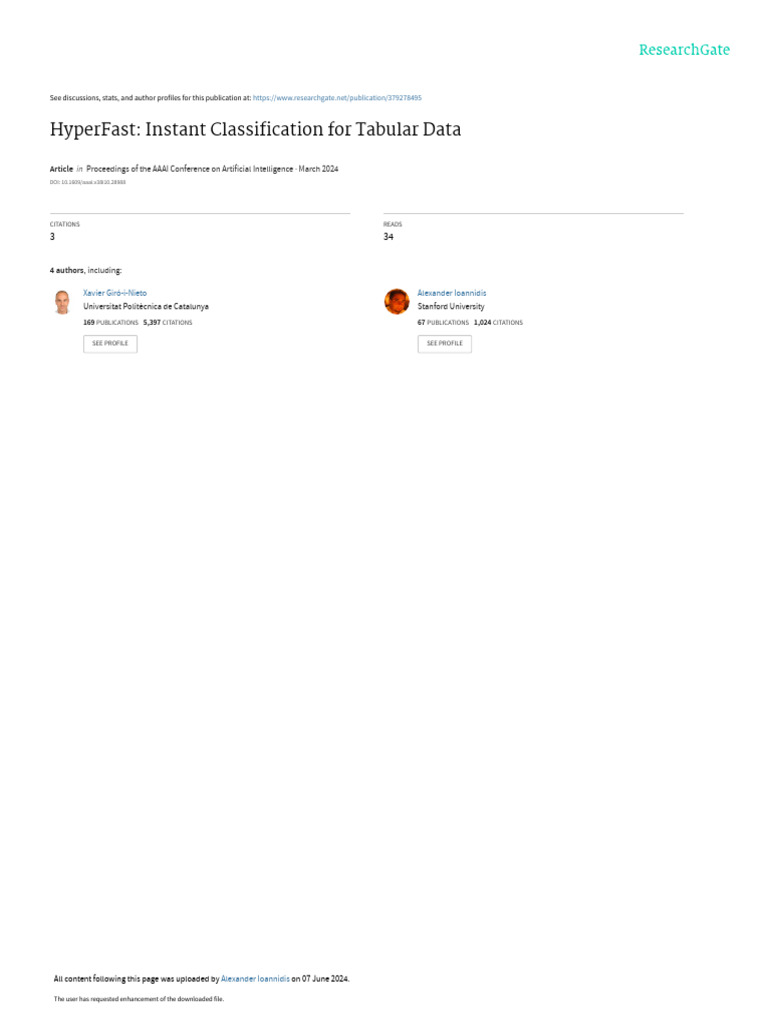Click See Profile under Xavier Giró-i-Nieto
The image size is (768, 1024).
point(110,344)
